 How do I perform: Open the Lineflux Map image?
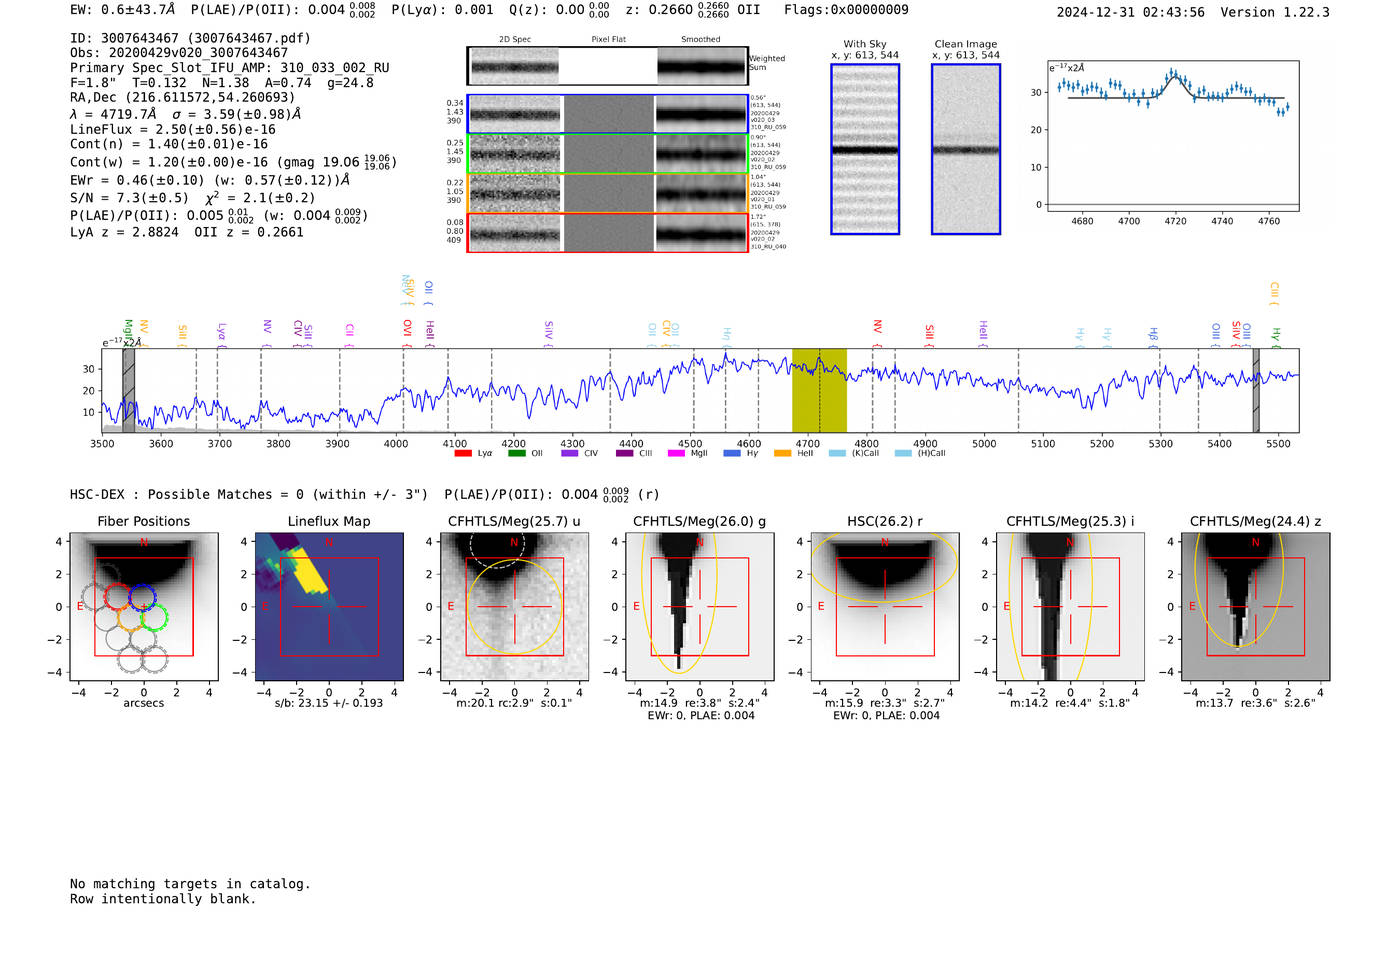pyautogui.click(x=329, y=606)
